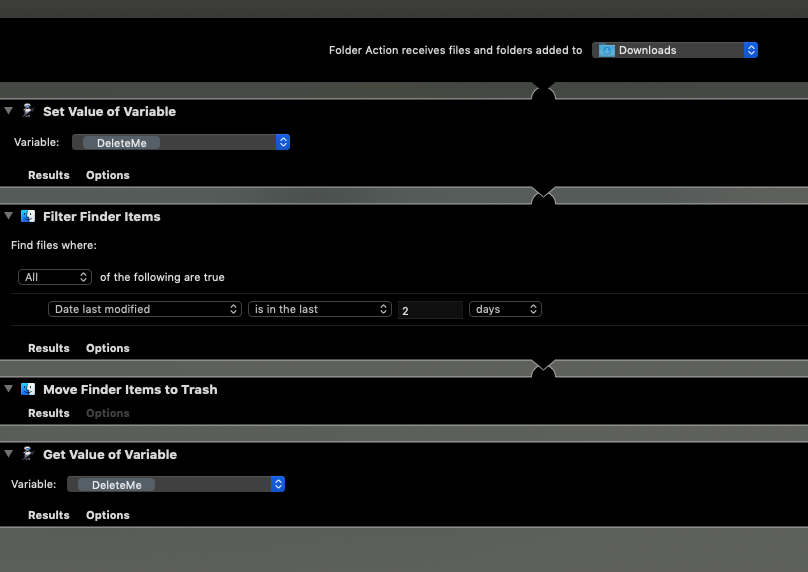This screenshot has height=572, width=808.
Task: Select the Move Finder Items to Trash title
Action: click(130, 390)
